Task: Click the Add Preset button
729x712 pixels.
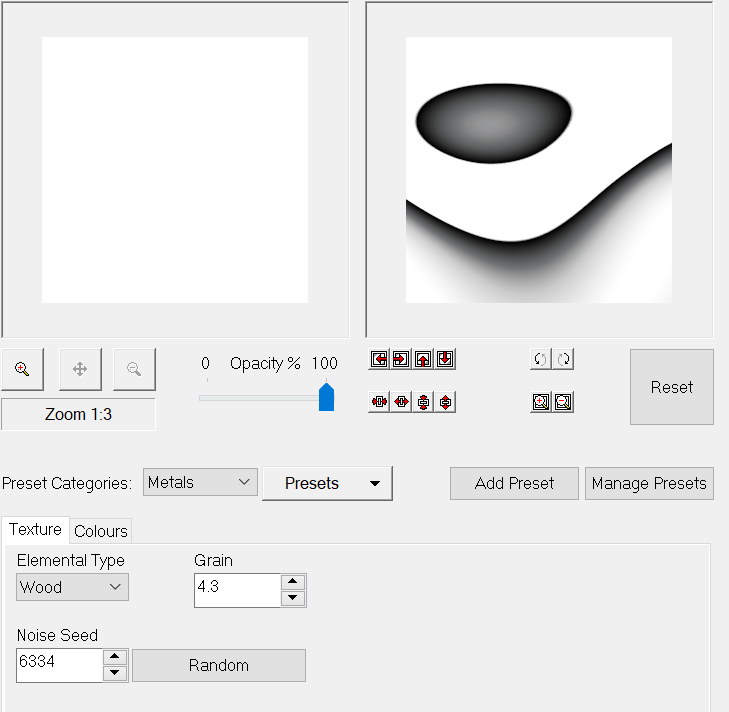Action: [x=514, y=483]
